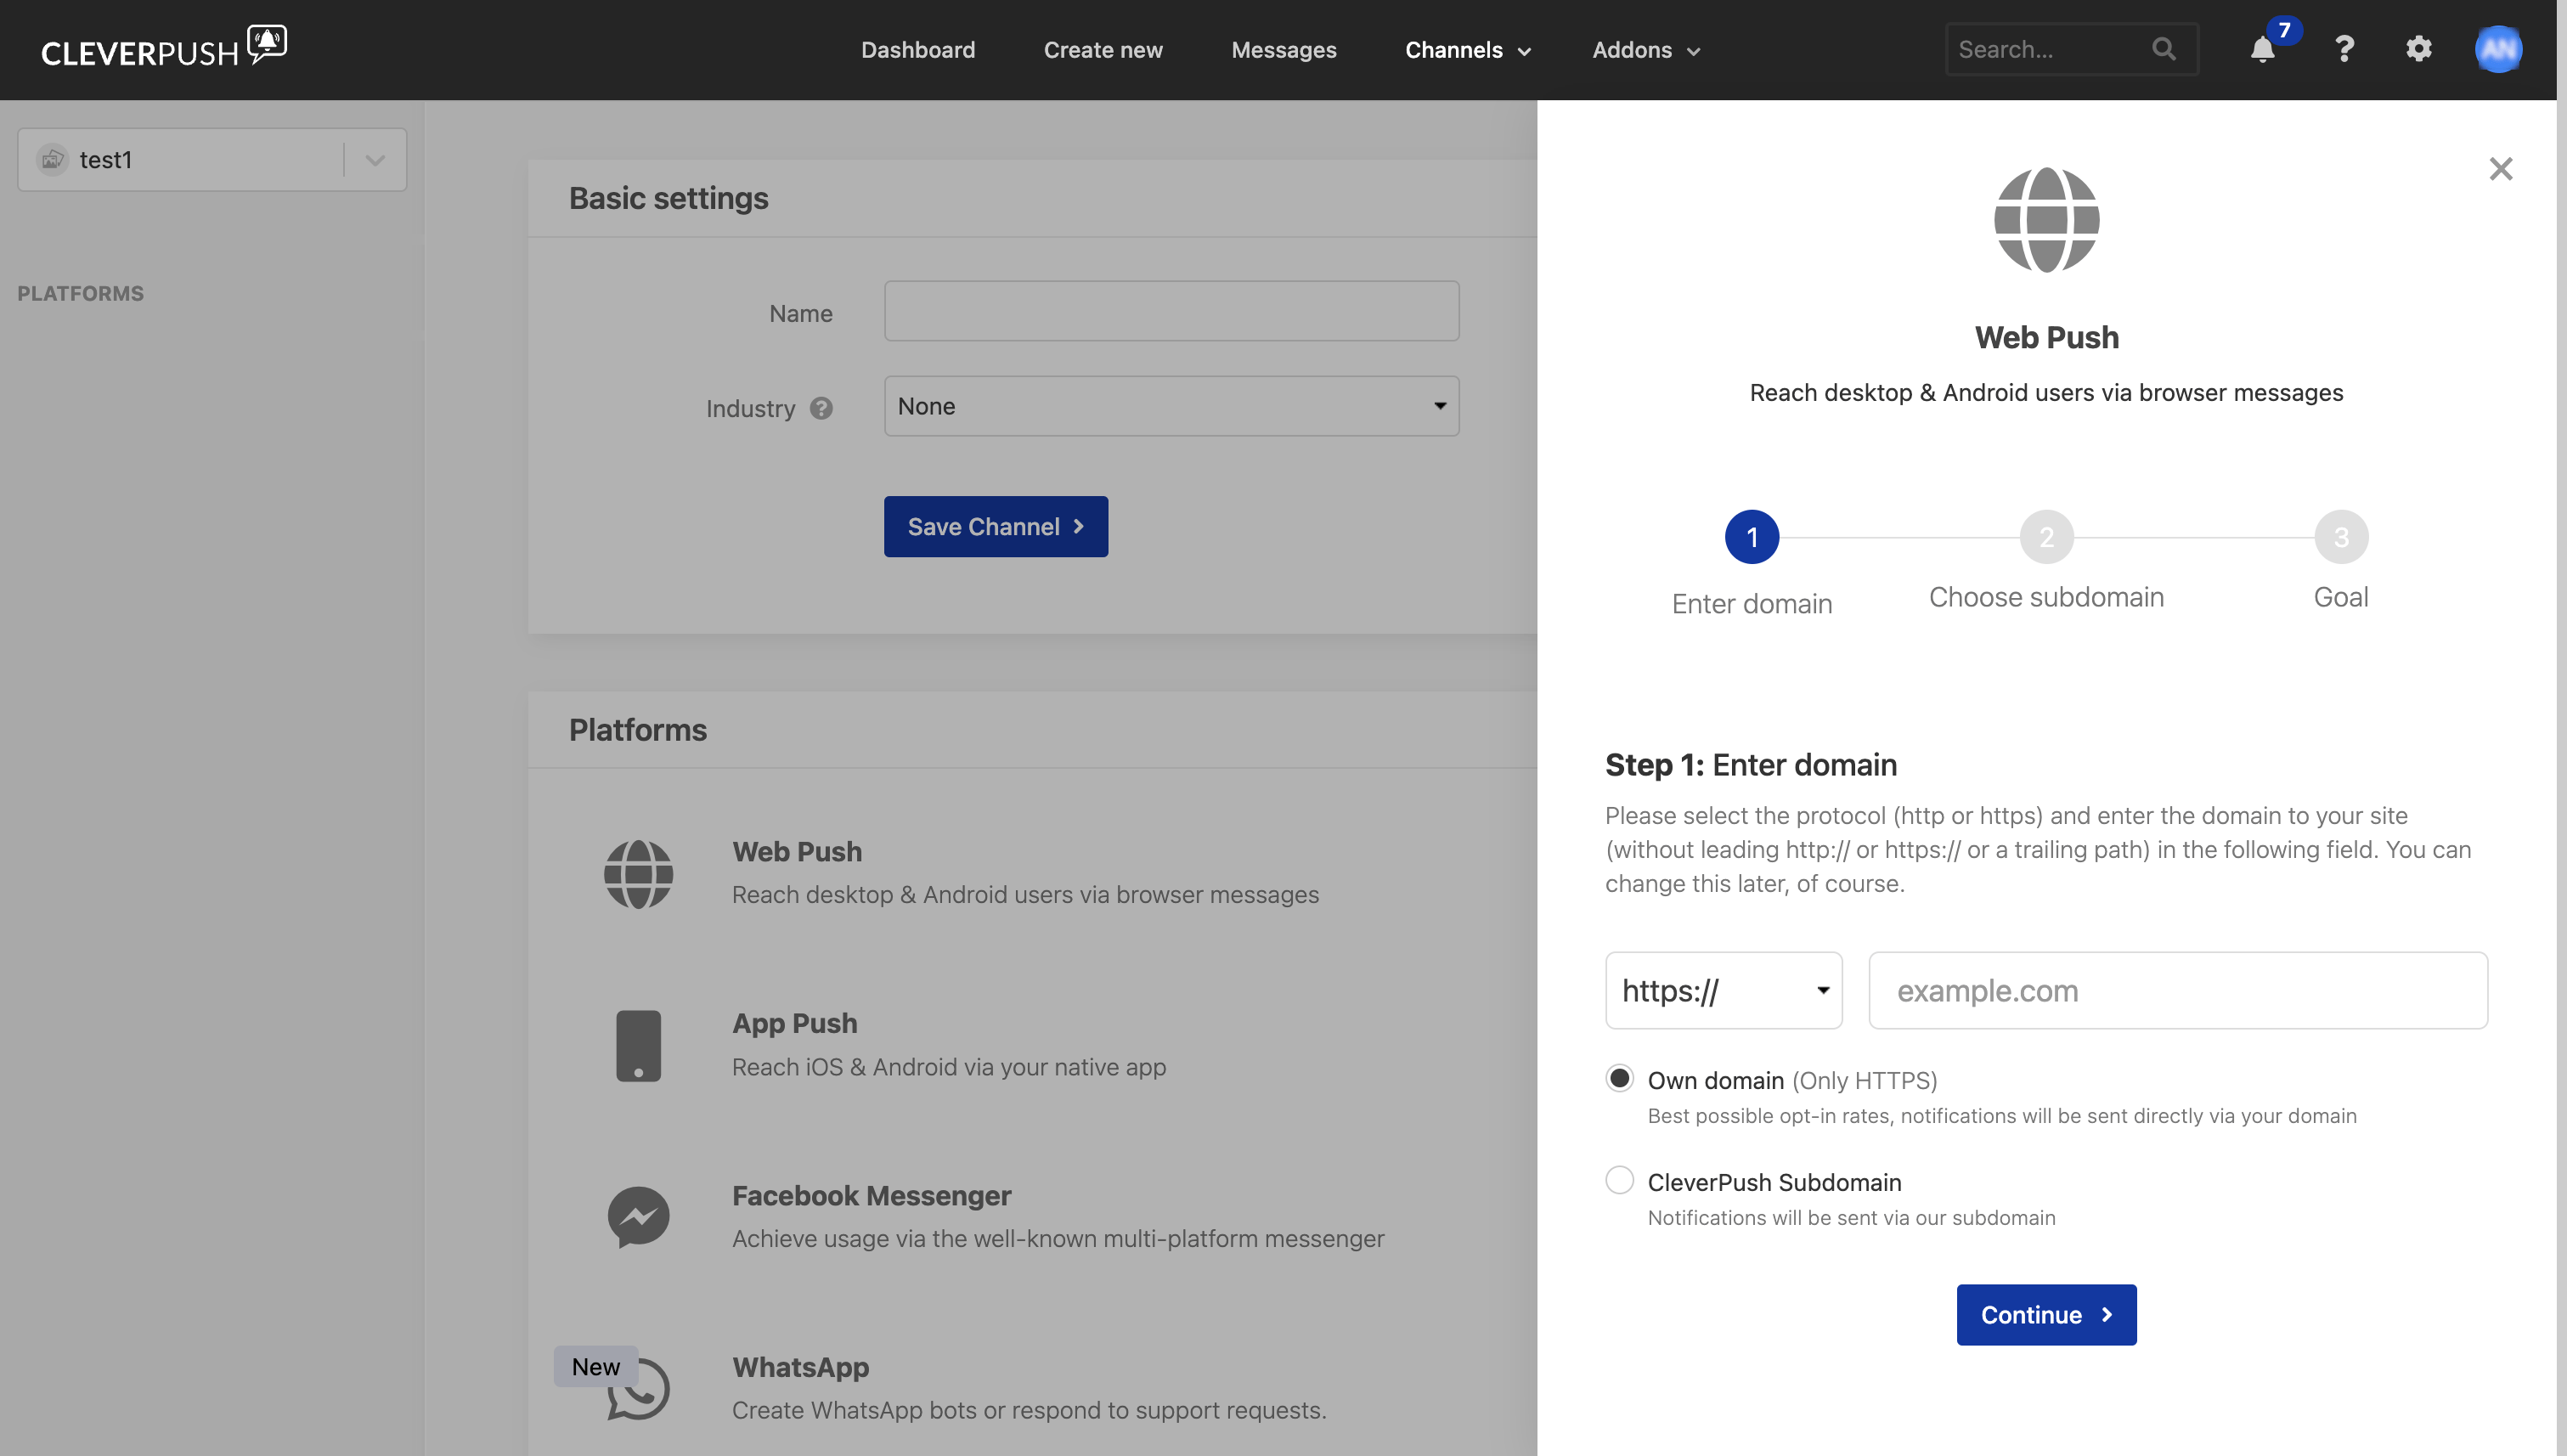Screen dimensions: 2567x1456
Task: Click the Facebook Messenger icon
Action: [x=638, y=1217]
